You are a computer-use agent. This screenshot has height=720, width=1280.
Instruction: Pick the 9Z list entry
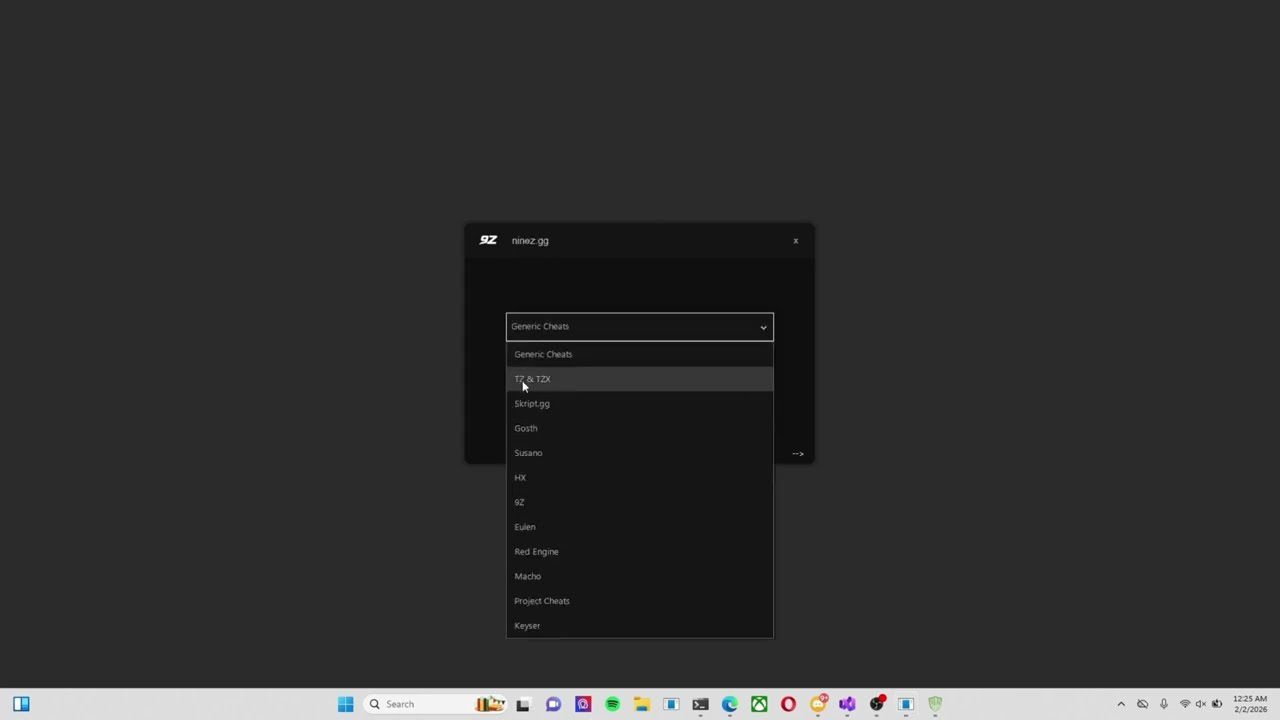pyautogui.click(x=640, y=502)
